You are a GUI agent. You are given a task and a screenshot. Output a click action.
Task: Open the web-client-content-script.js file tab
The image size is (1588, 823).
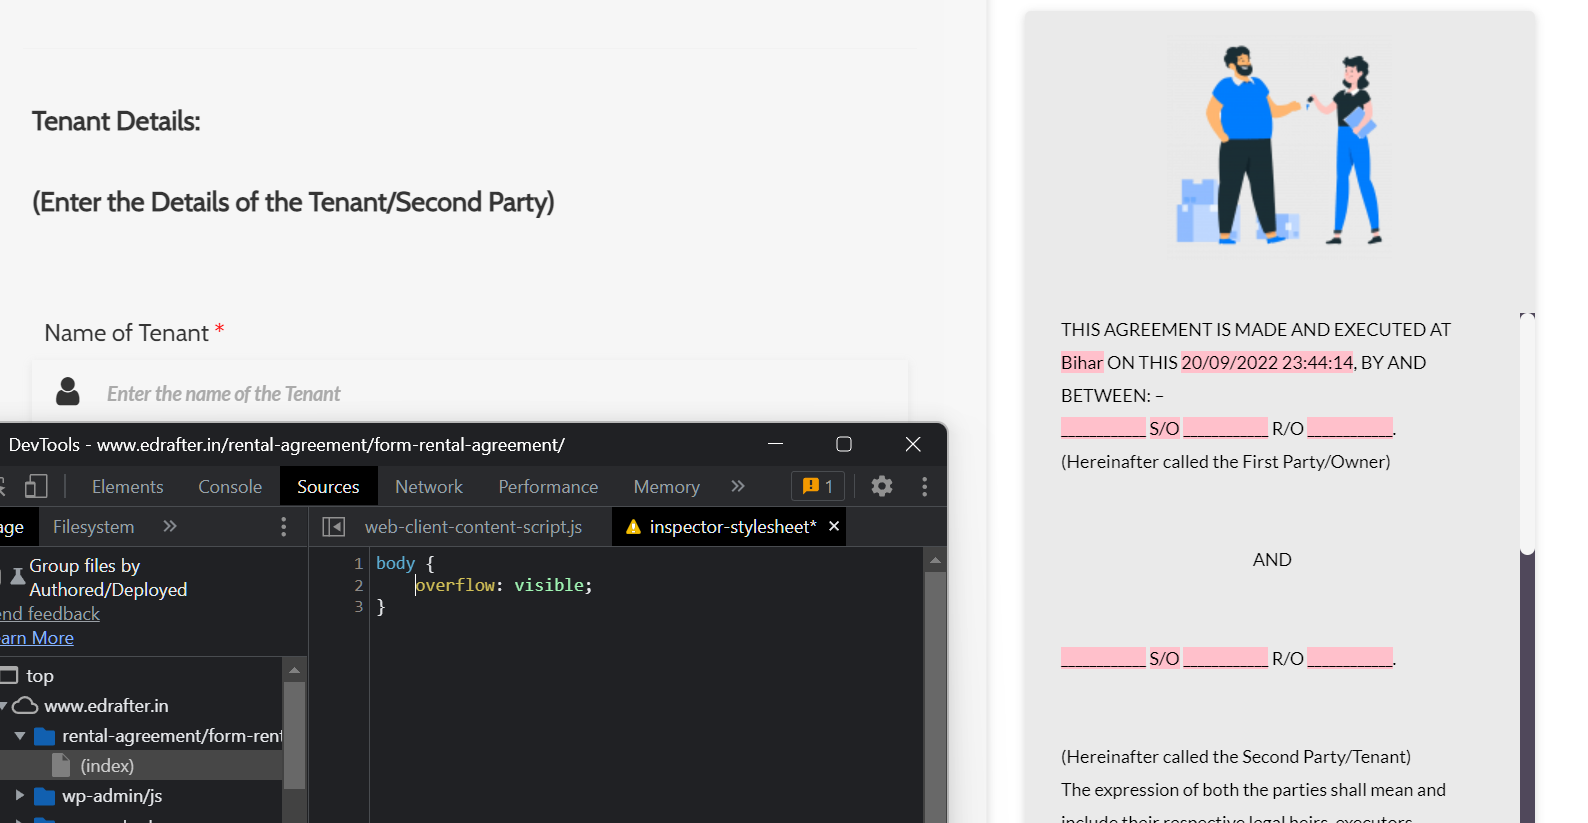(473, 527)
